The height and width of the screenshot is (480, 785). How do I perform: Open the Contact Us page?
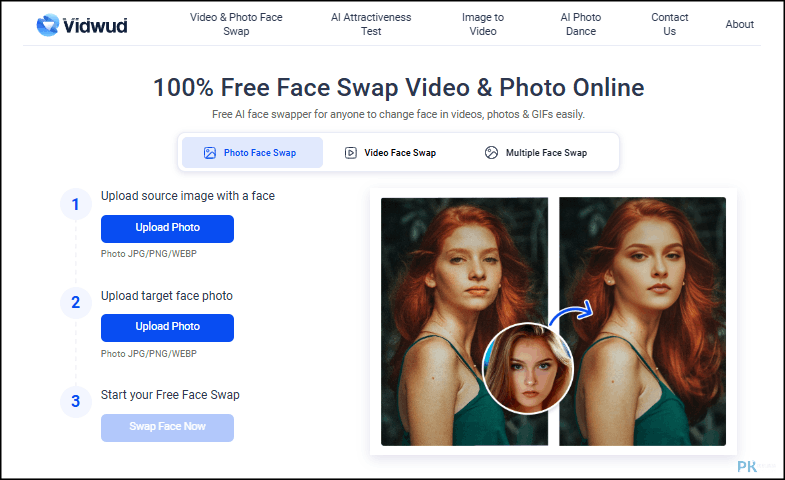669,24
